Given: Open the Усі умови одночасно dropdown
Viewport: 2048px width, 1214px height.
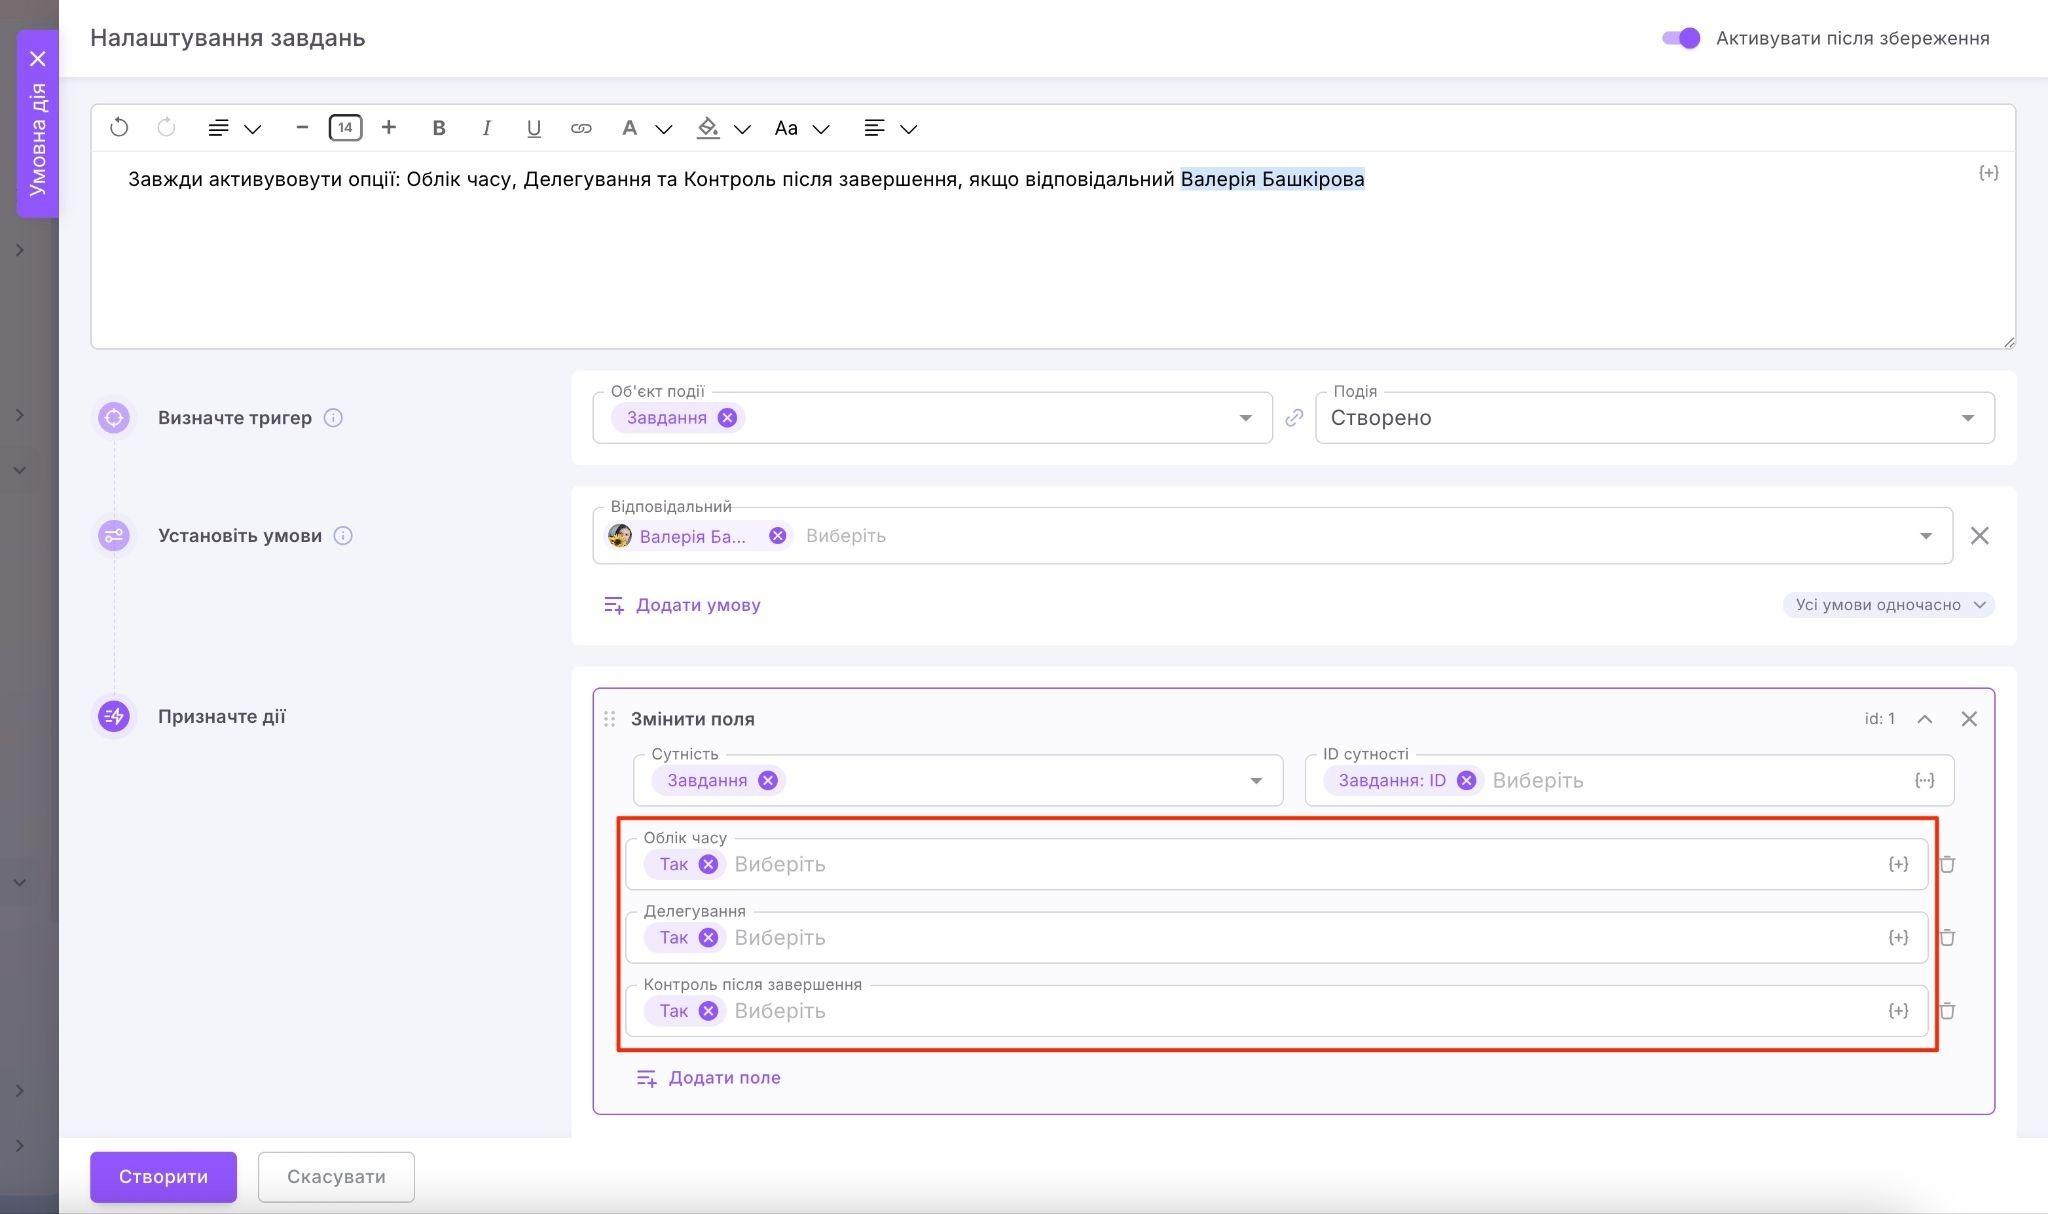Looking at the screenshot, I should tap(1888, 605).
